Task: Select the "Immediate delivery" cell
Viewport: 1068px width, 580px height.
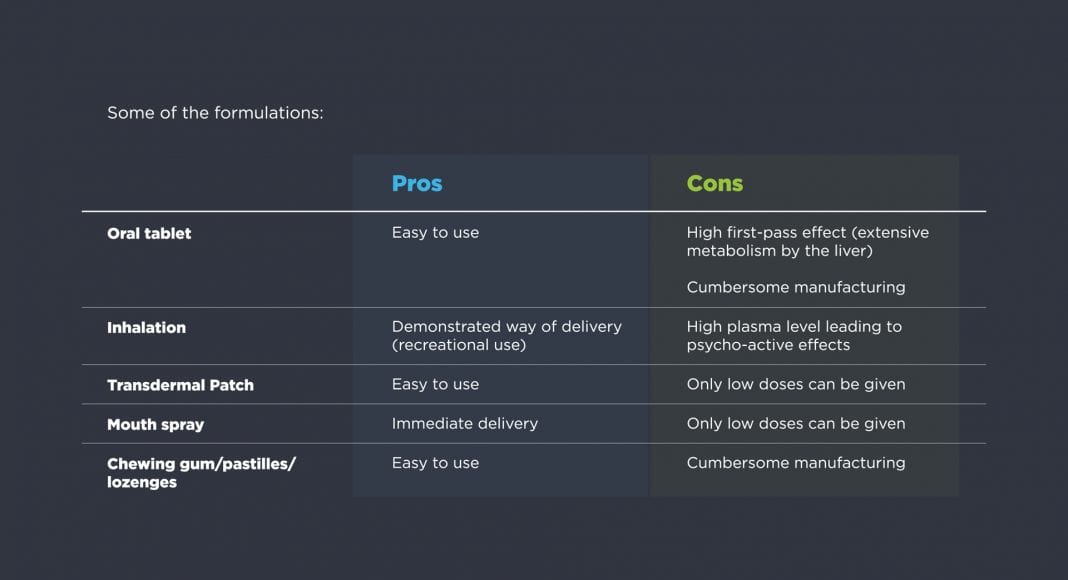Action: pos(464,423)
